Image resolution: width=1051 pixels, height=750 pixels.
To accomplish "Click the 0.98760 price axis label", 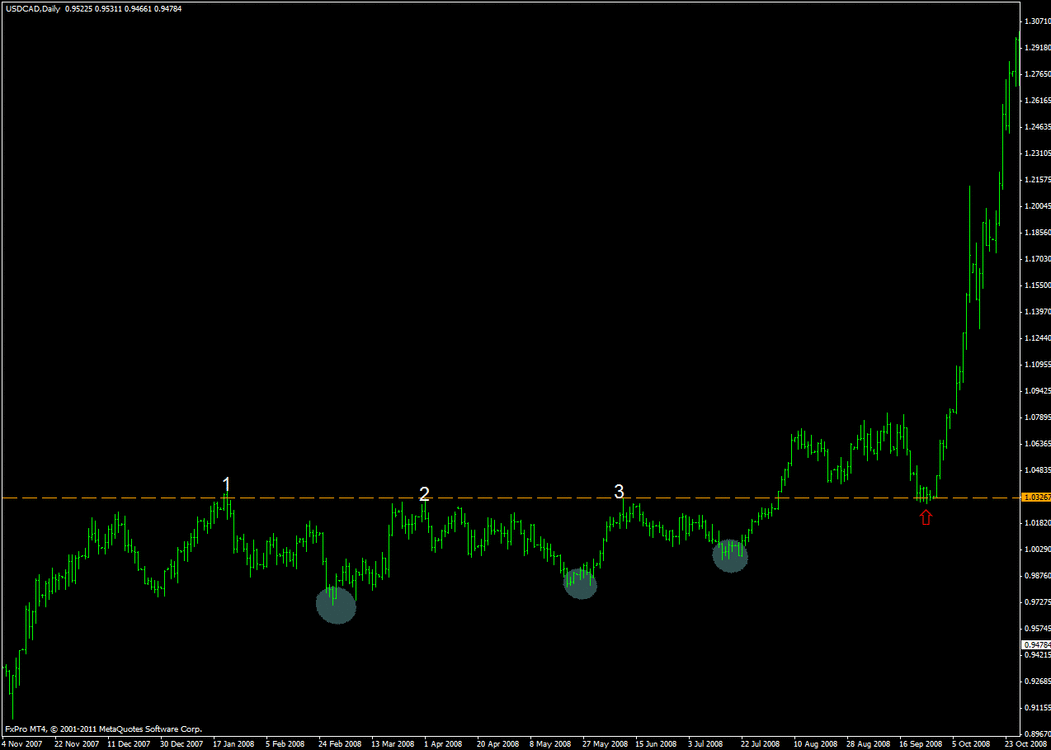I will pyautogui.click(x=1036, y=576).
